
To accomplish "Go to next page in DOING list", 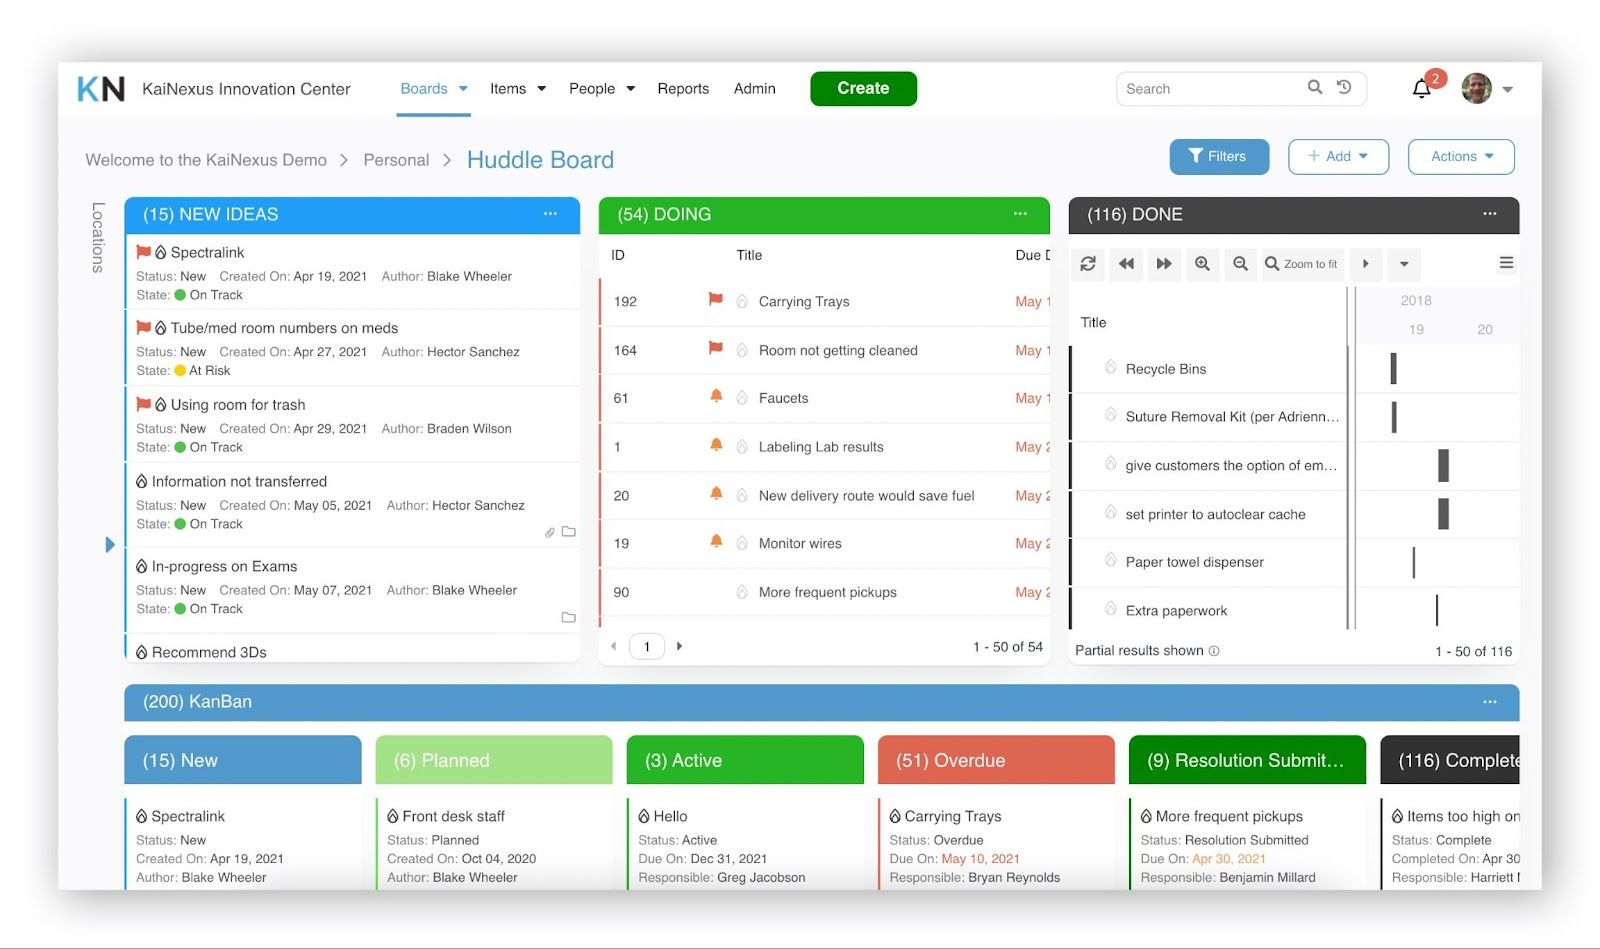I will click(680, 646).
